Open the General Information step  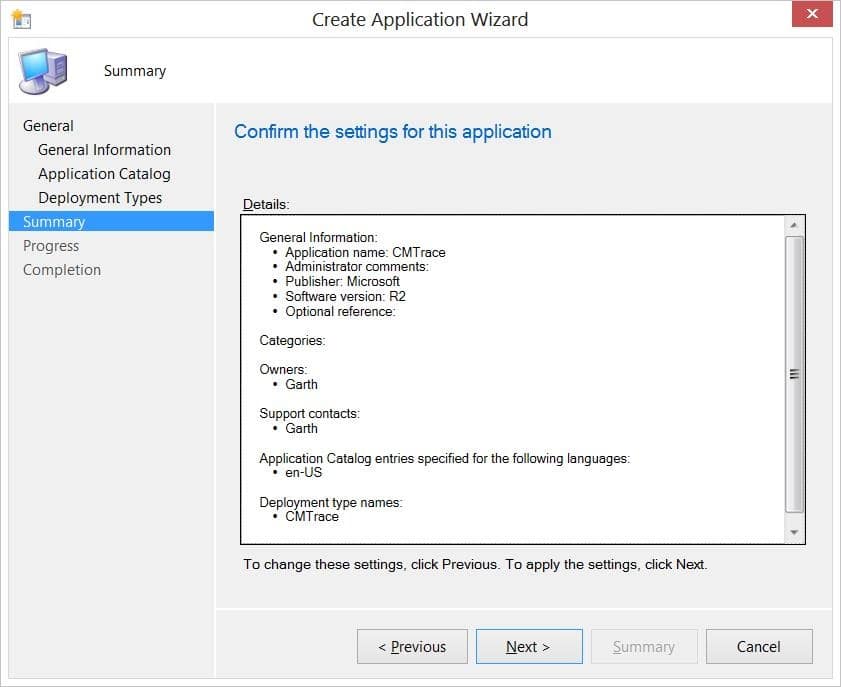click(104, 150)
